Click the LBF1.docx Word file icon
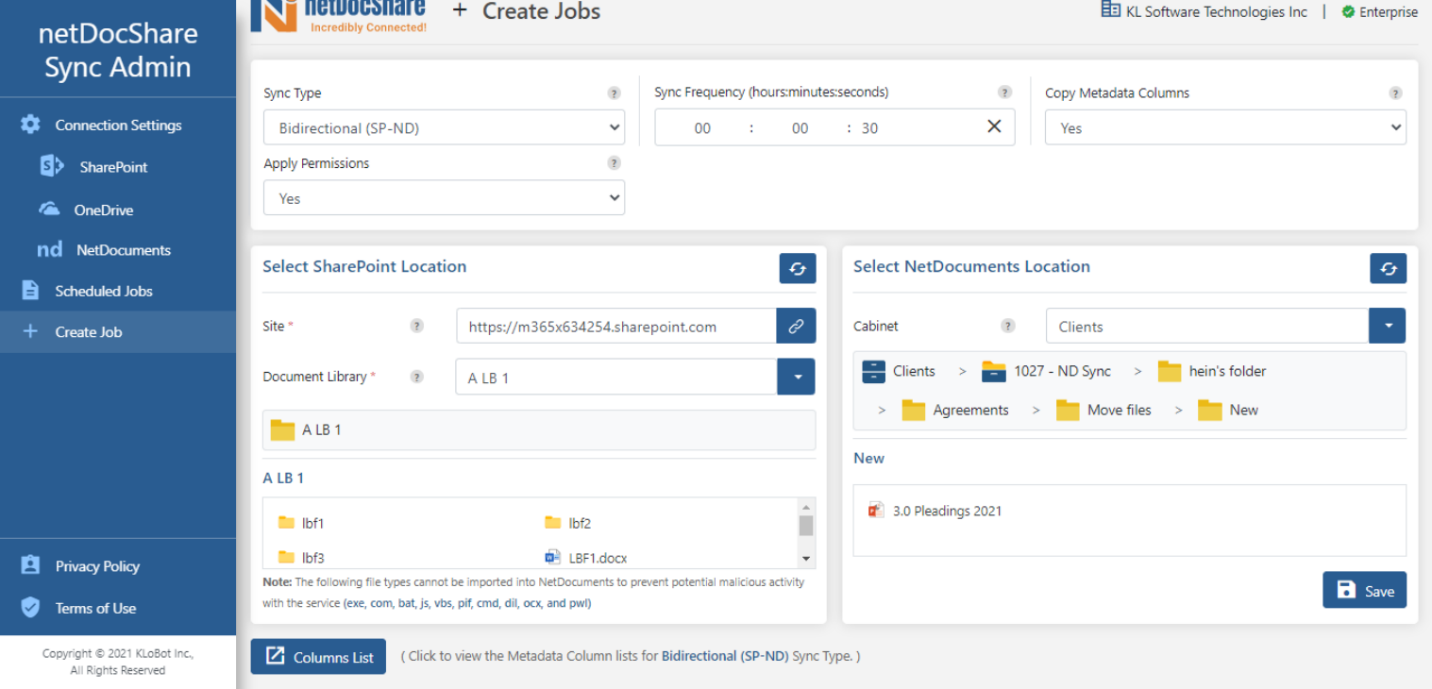Screen dimensions: 1432x689 coord(553,557)
